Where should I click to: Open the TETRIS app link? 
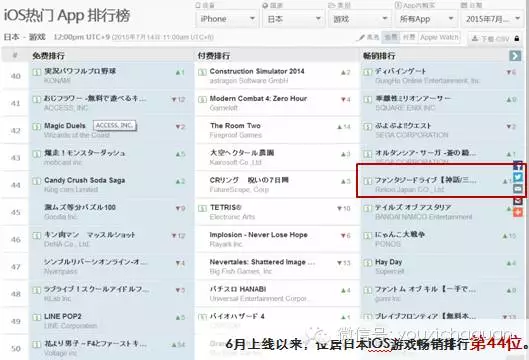click(226, 207)
